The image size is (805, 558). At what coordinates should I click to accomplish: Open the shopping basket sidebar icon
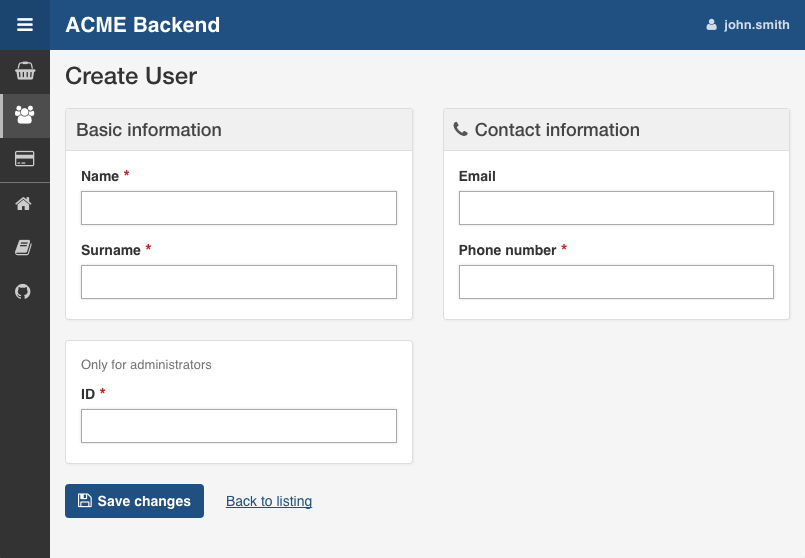coord(25,71)
